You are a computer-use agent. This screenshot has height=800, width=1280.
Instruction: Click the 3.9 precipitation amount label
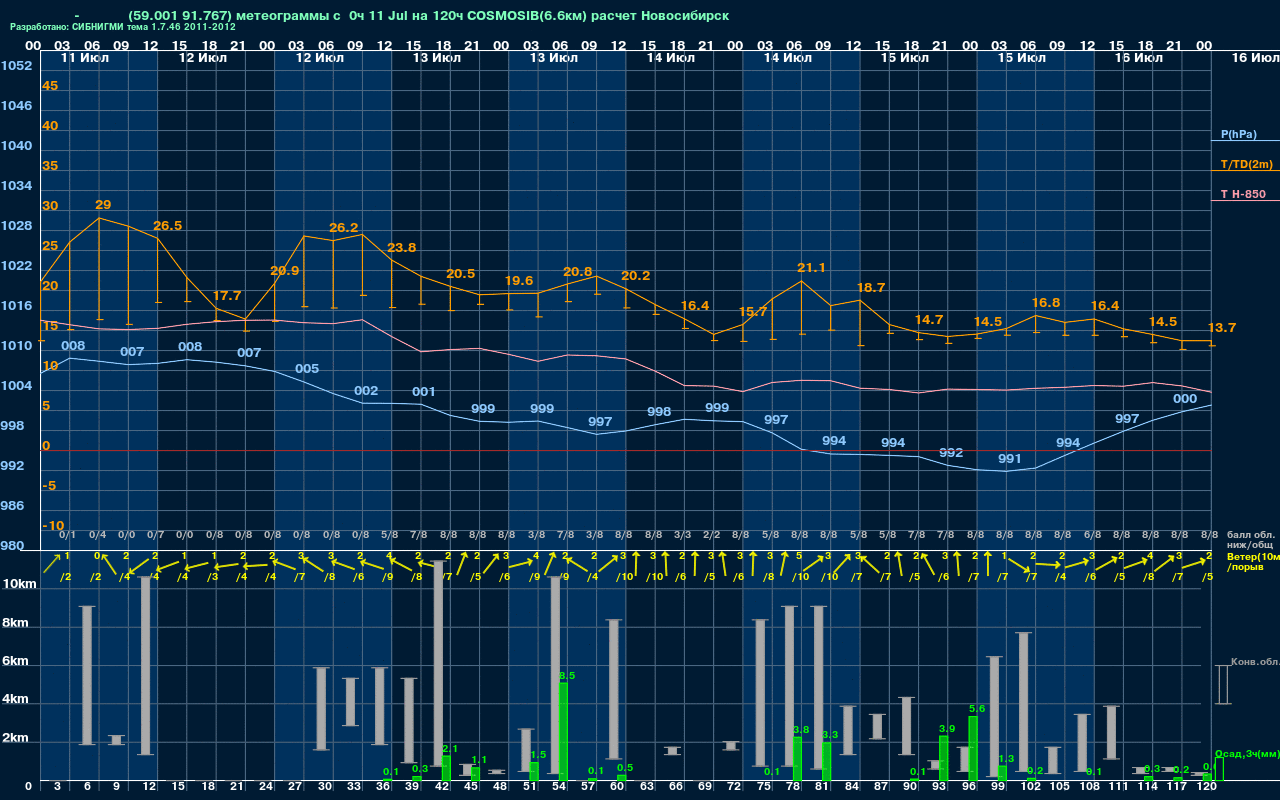[x=948, y=729]
